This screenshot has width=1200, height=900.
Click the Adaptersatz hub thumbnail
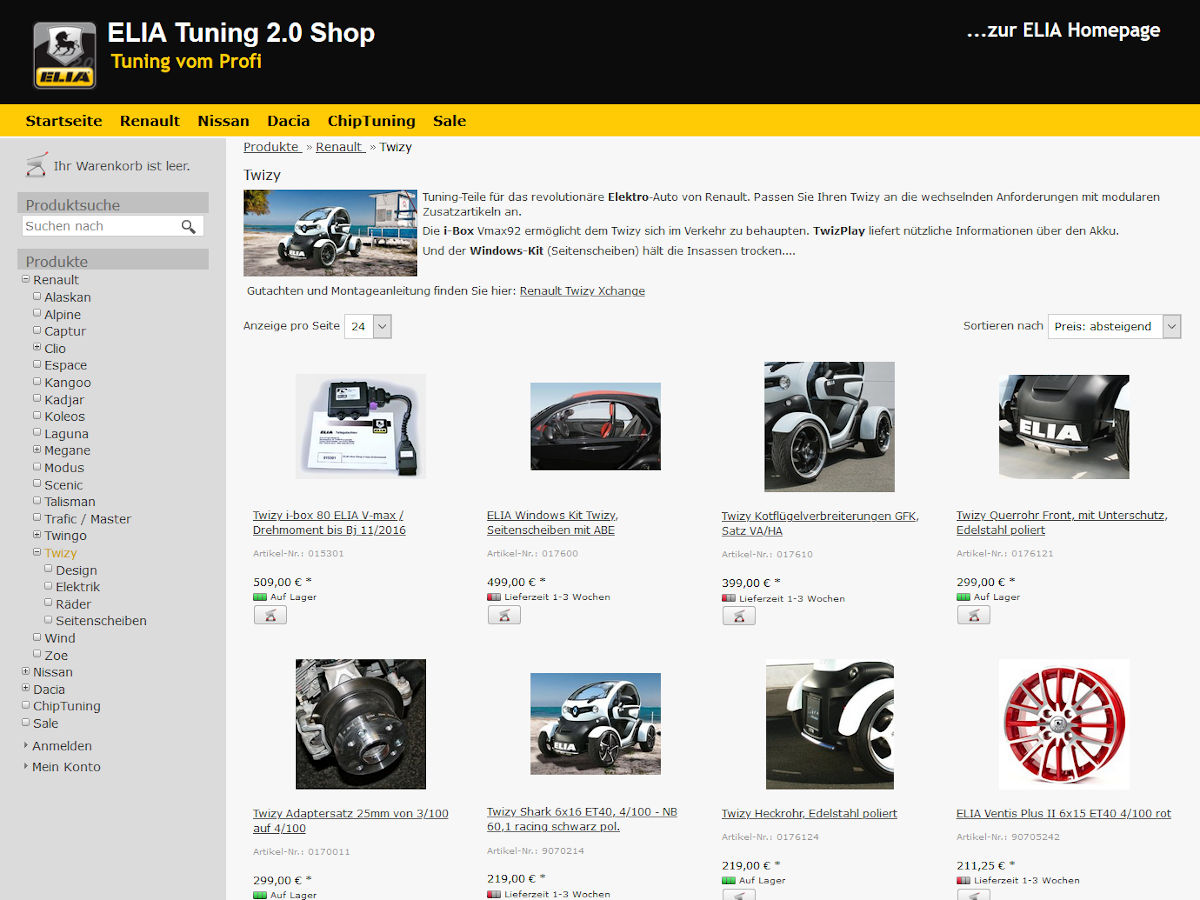click(x=361, y=724)
